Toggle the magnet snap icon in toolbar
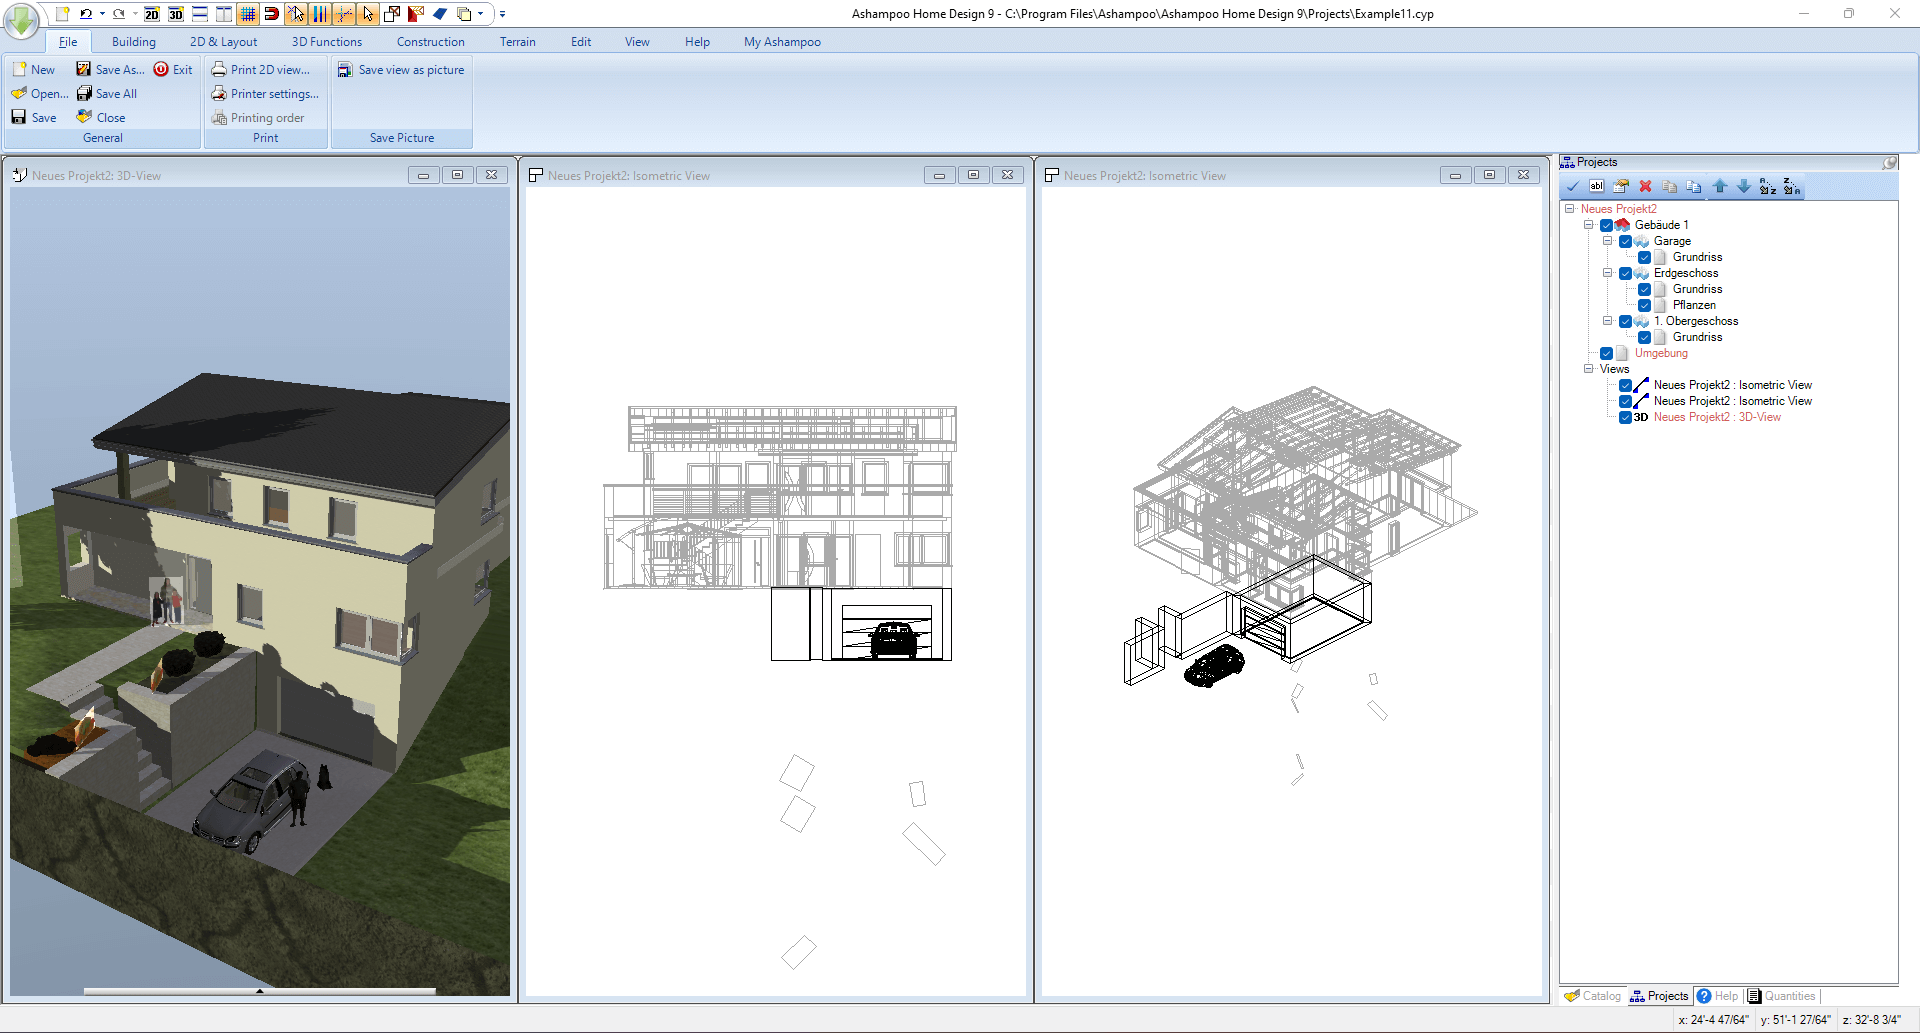Screen dimensions: 1920x1033 click(x=271, y=15)
